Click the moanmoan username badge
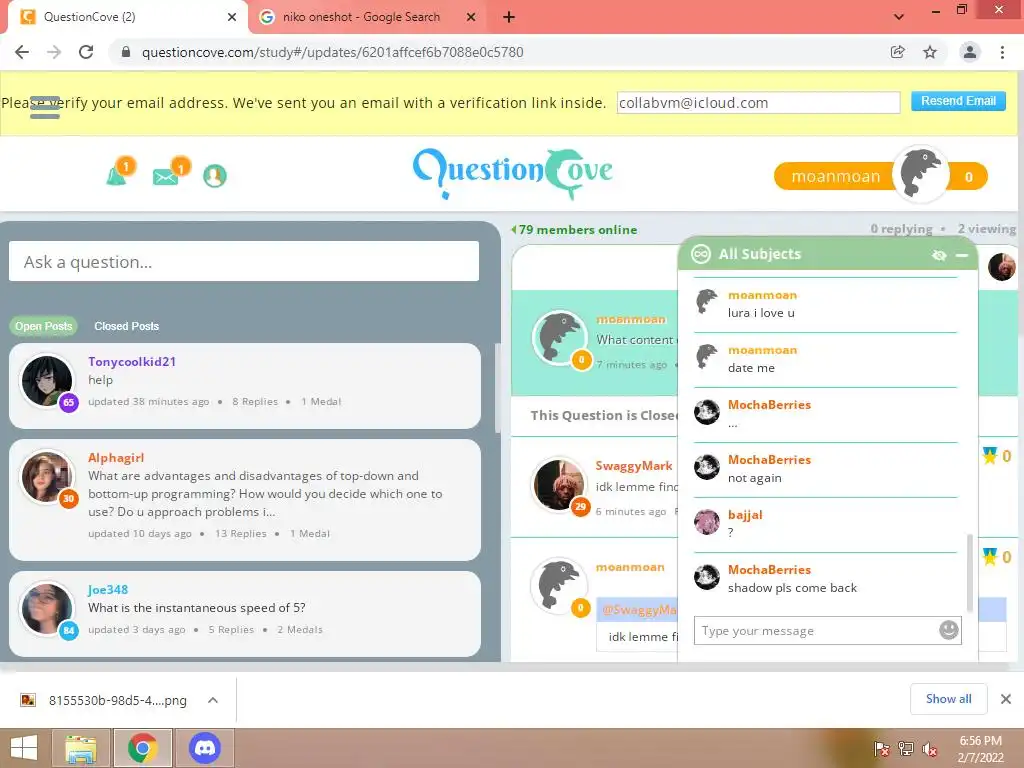This screenshot has height=768, width=1024. point(835,176)
